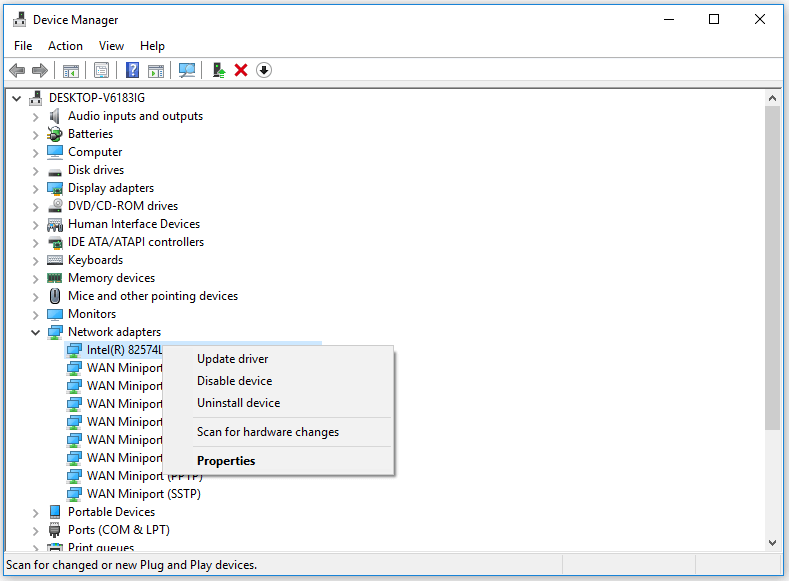Viewport: 789px width, 581px height.
Task: Click the Show/Hide Action Pane toolbar icon
Action: tap(156, 70)
